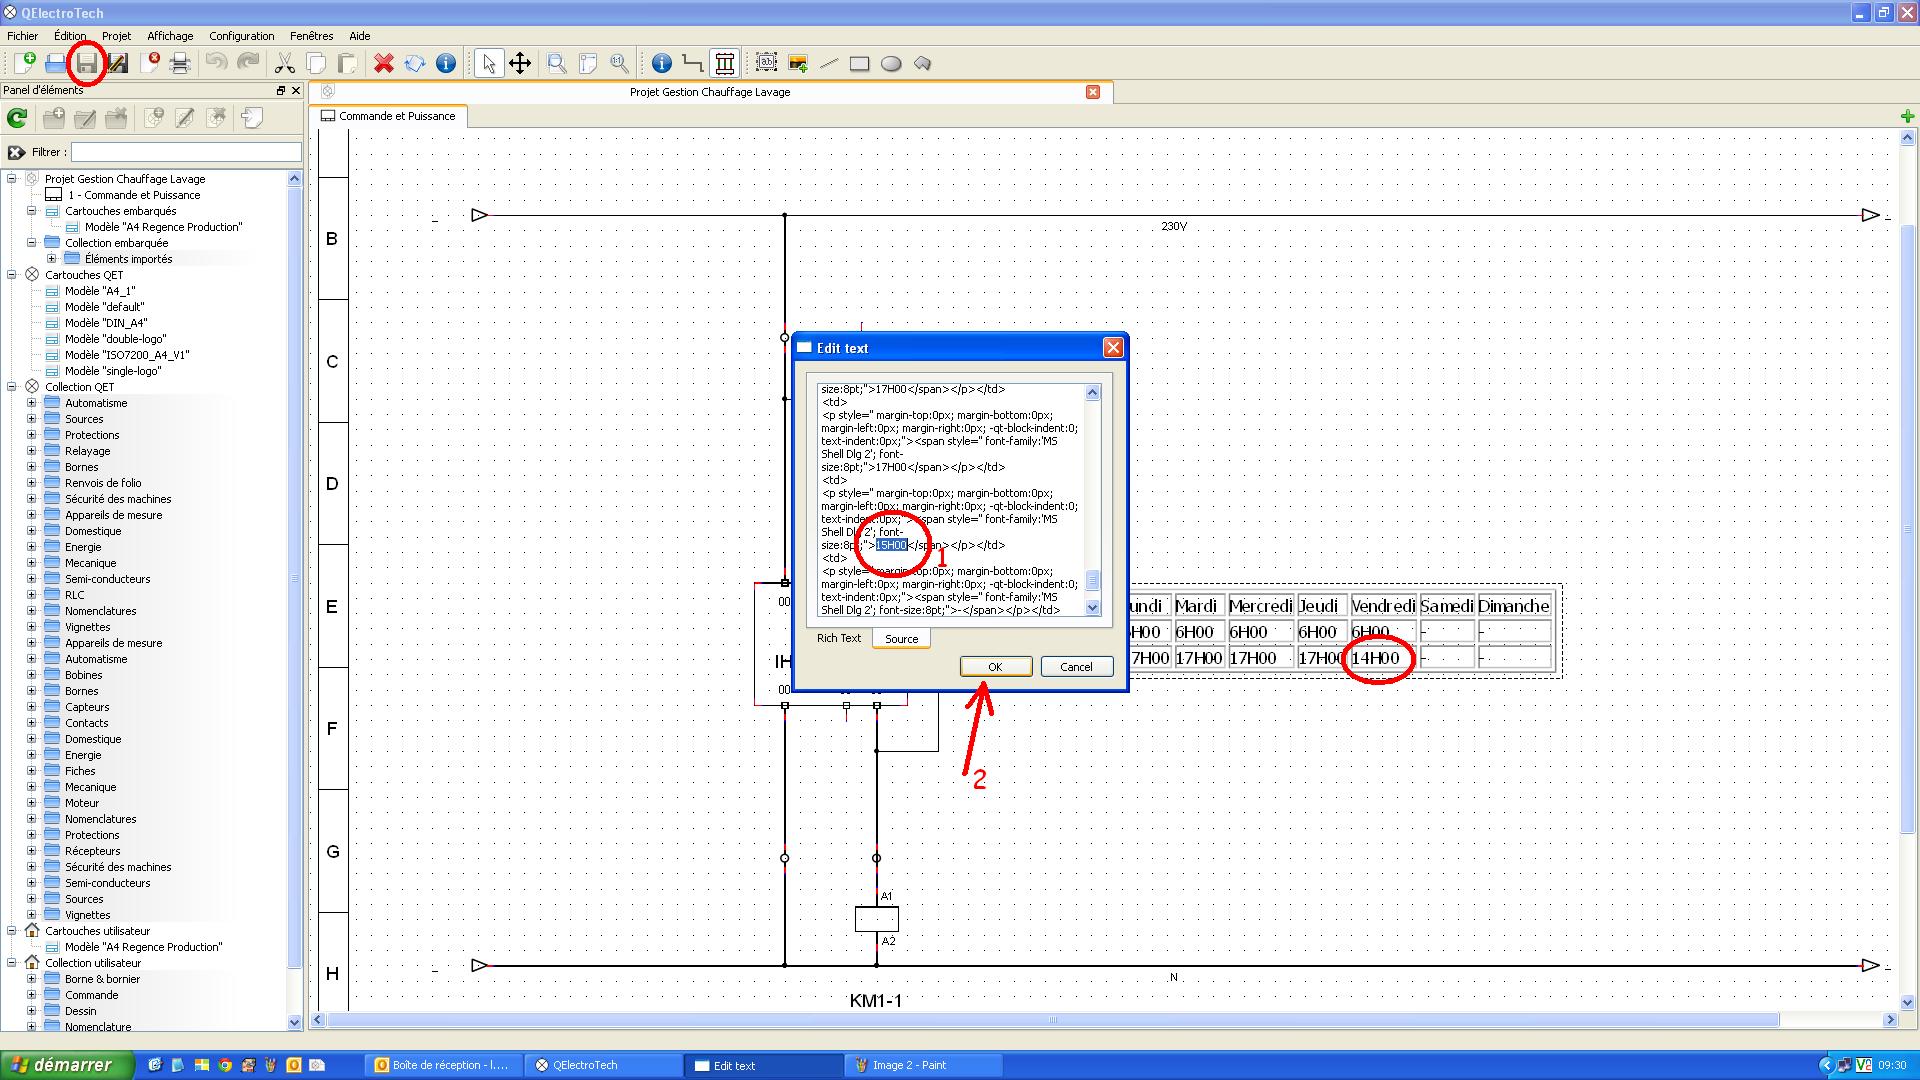Viewport: 1920px width, 1080px height.
Task: Switch to the Source tab
Action: 901,639
